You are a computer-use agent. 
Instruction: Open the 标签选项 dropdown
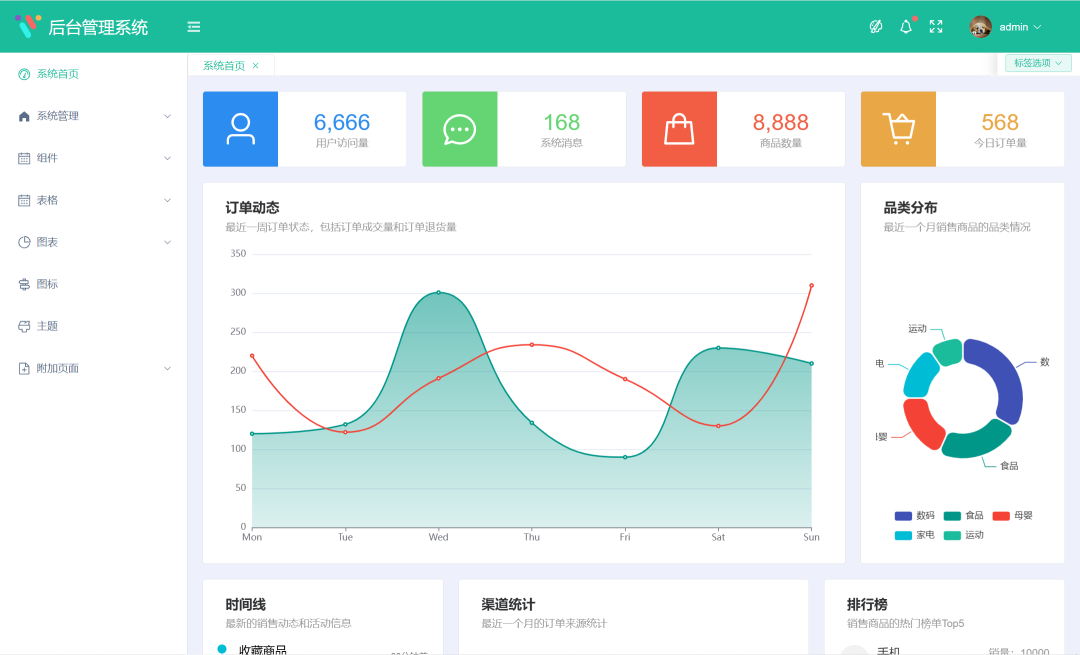[1037, 62]
